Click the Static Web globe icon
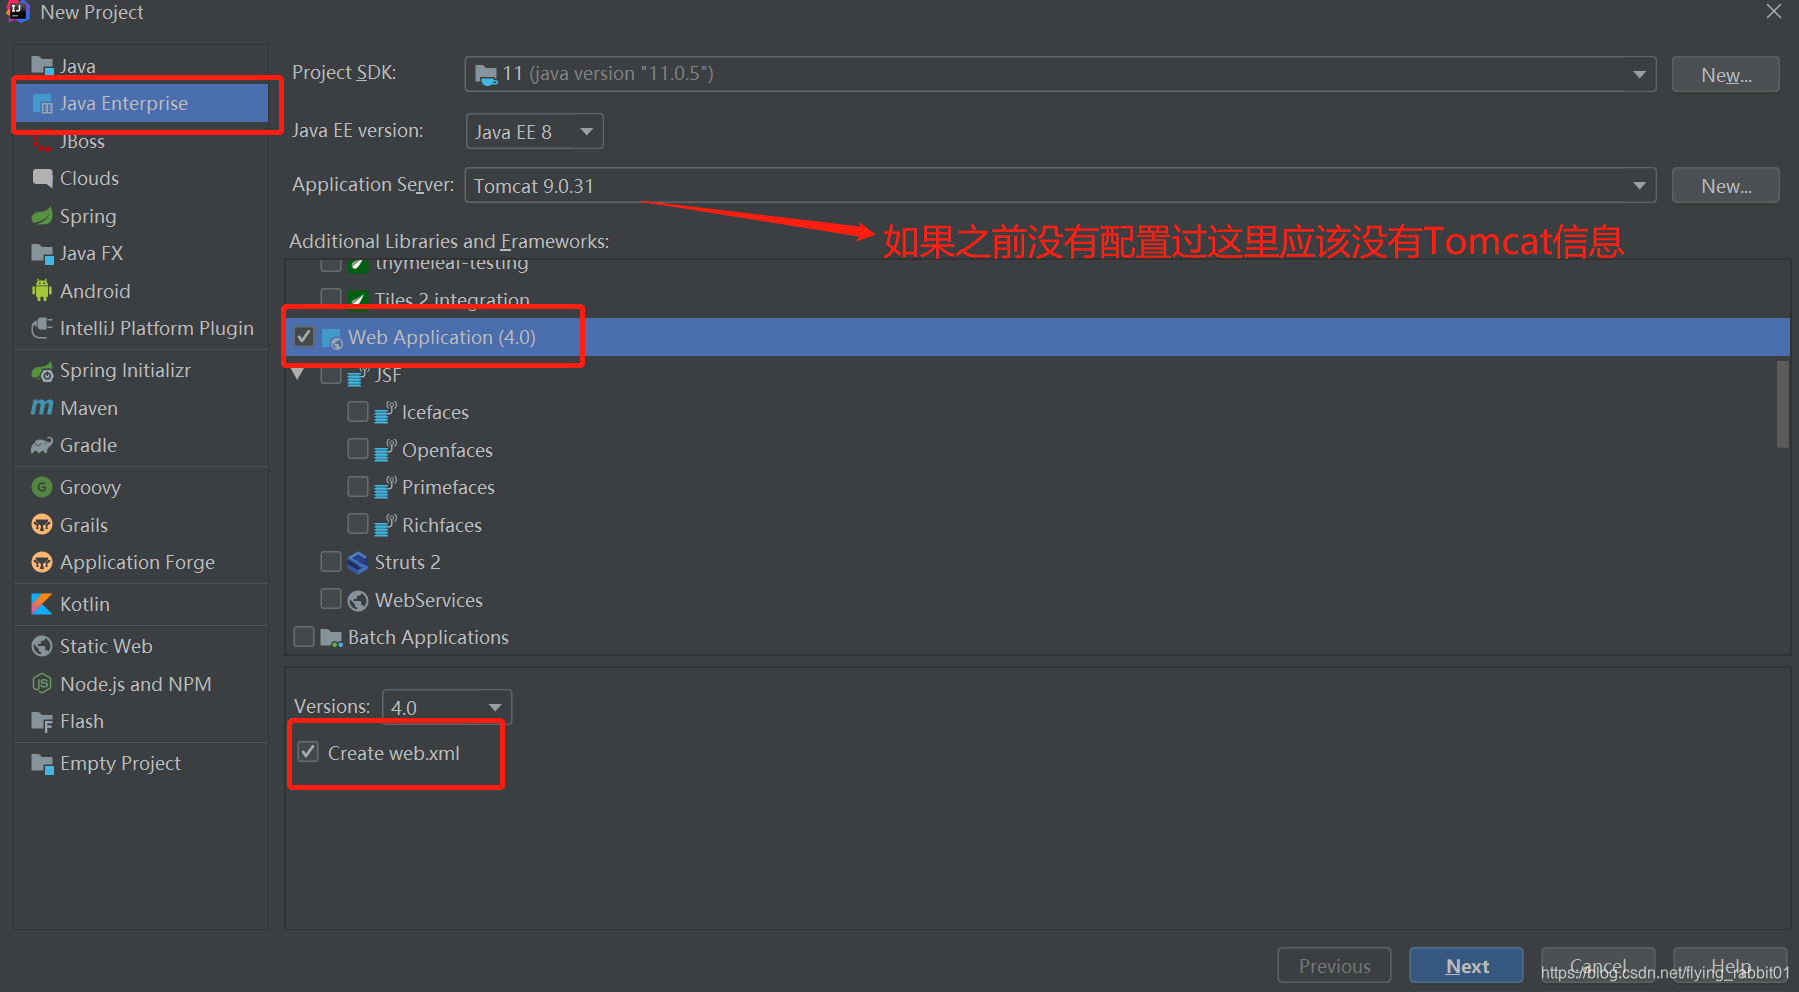1799x992 pixels. pos(42,646)
